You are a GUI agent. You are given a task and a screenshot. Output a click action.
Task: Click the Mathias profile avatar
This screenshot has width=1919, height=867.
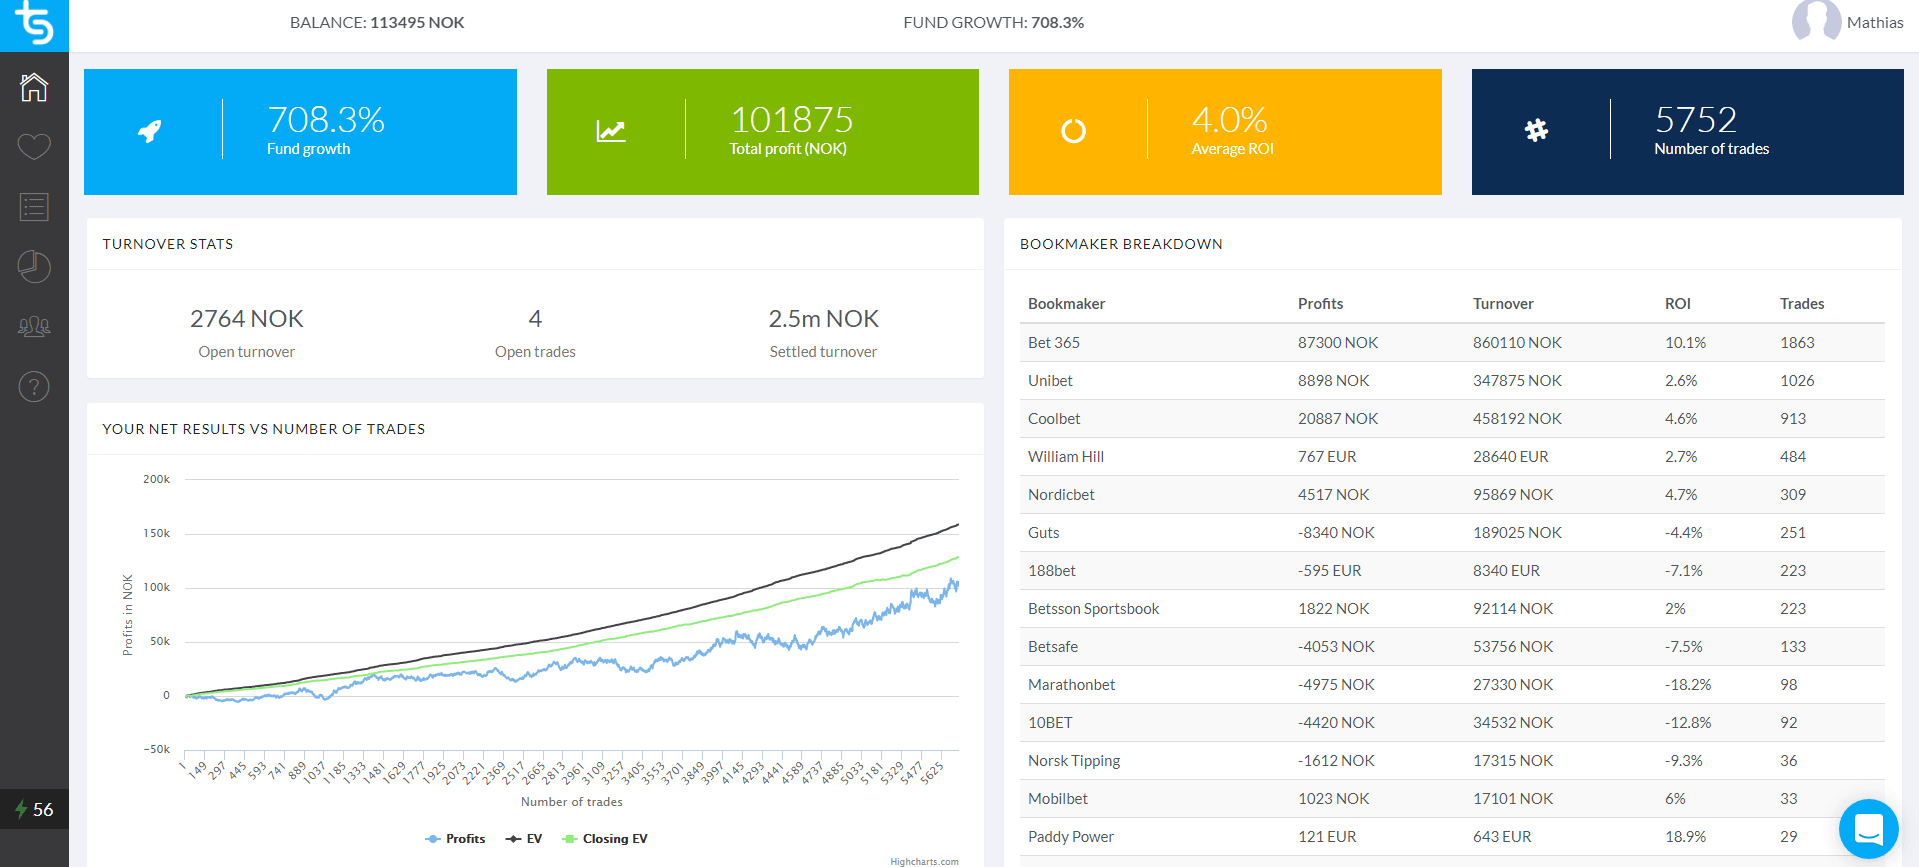pyautogui.click(x=1816, y=22)
